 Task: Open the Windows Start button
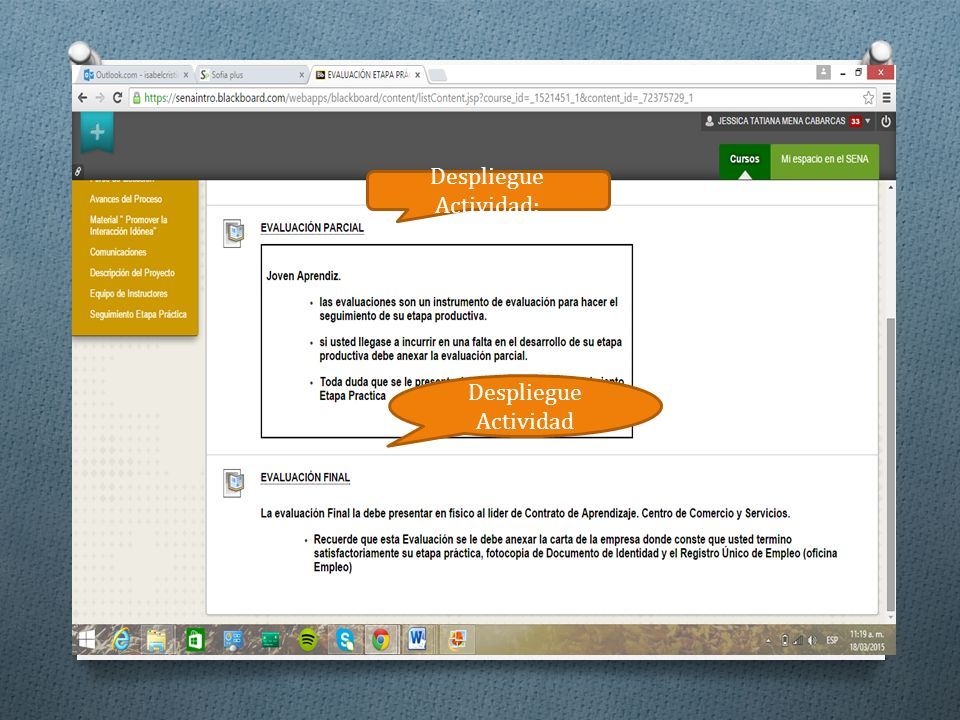point(87,640)
